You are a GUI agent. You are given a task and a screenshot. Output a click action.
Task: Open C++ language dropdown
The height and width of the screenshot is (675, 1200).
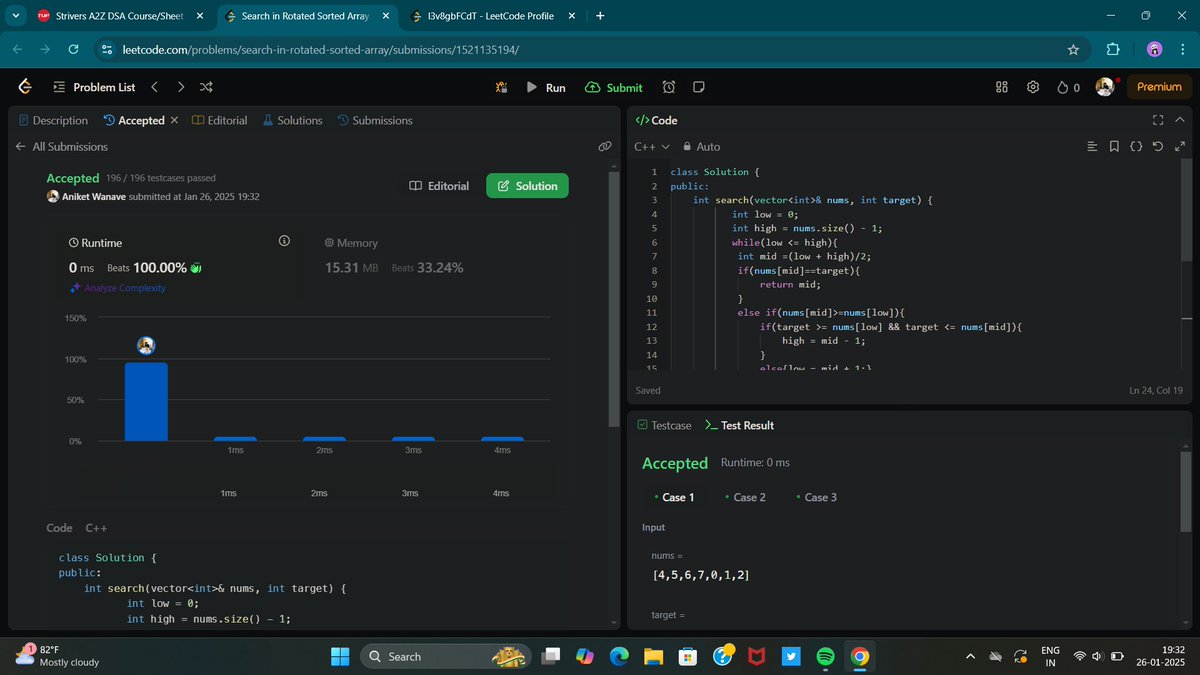pos(652,146)
